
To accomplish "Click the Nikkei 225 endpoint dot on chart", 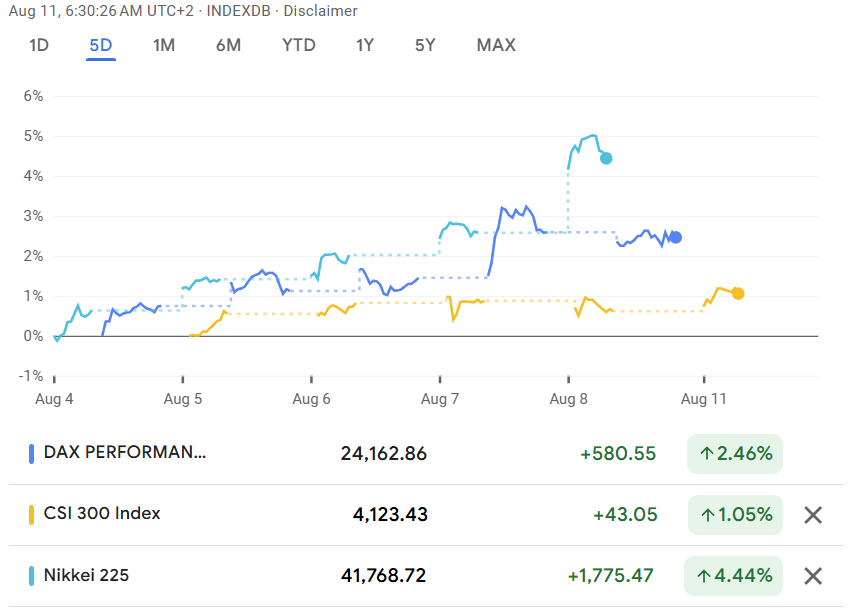I will [605, 158].
